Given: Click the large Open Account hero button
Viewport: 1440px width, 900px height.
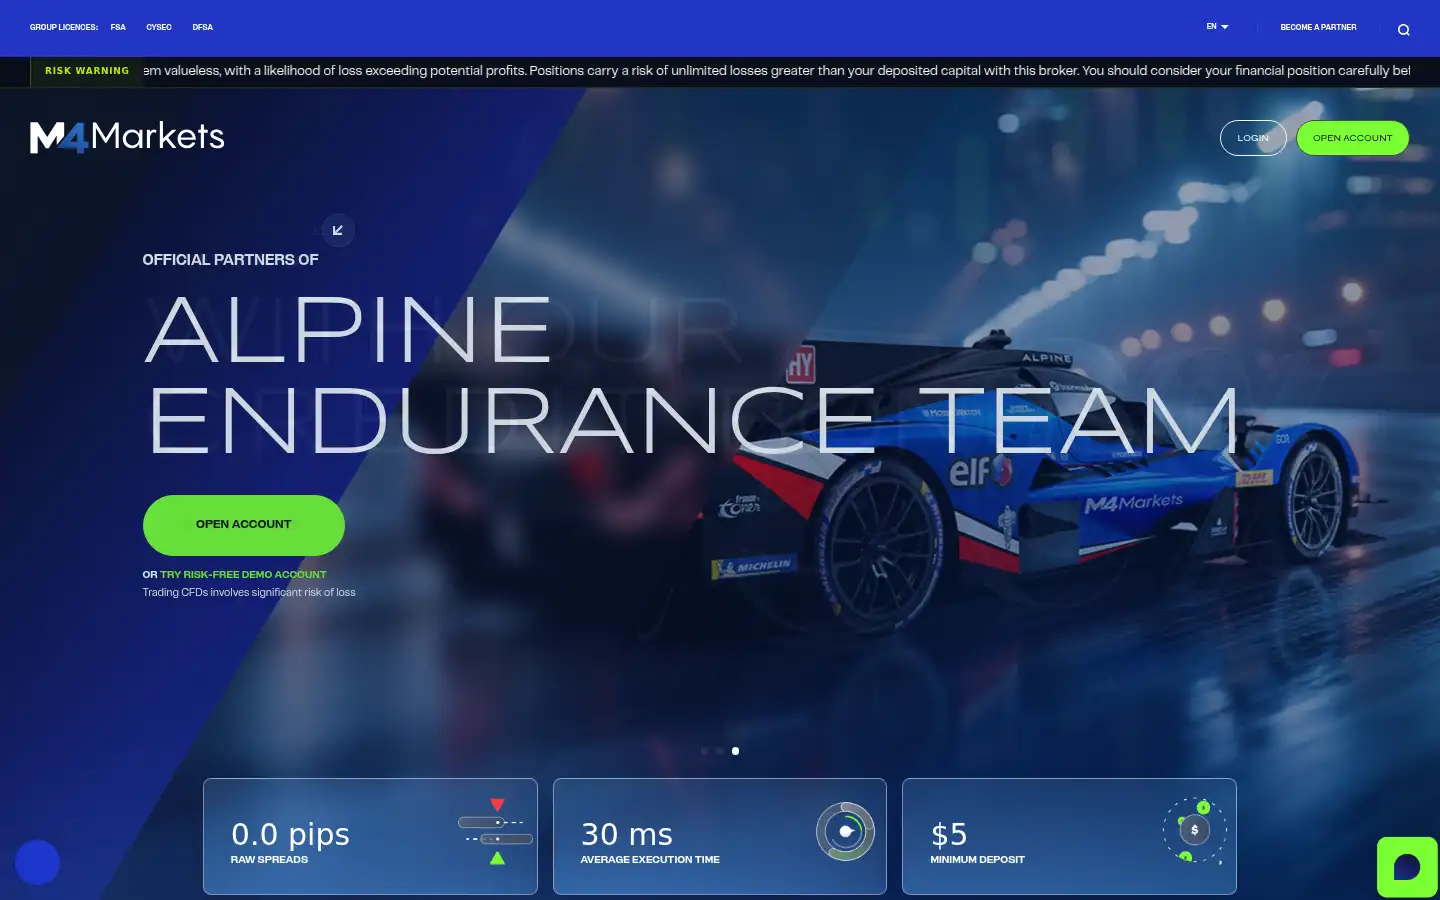Looking at the screenshot, I should point(244,525).
